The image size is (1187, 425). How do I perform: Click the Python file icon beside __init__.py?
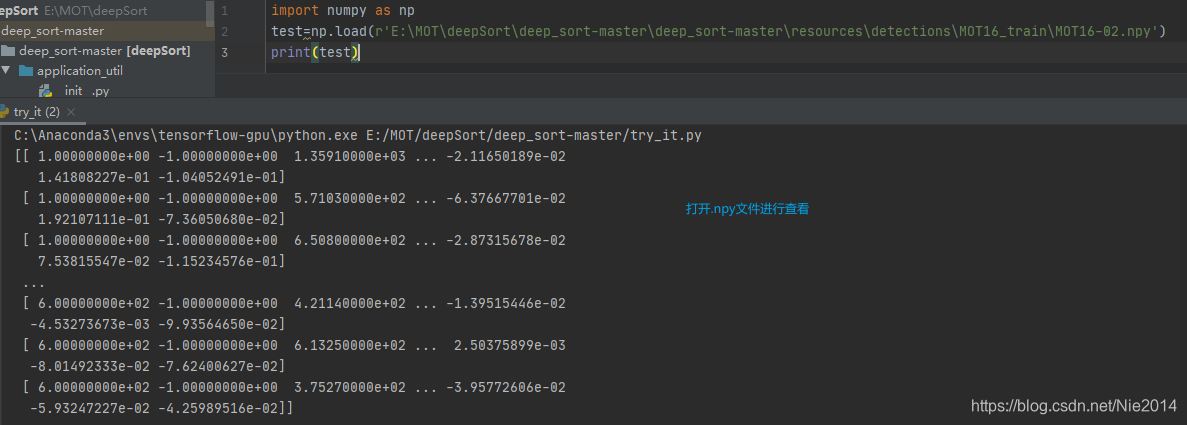(46, 91)
